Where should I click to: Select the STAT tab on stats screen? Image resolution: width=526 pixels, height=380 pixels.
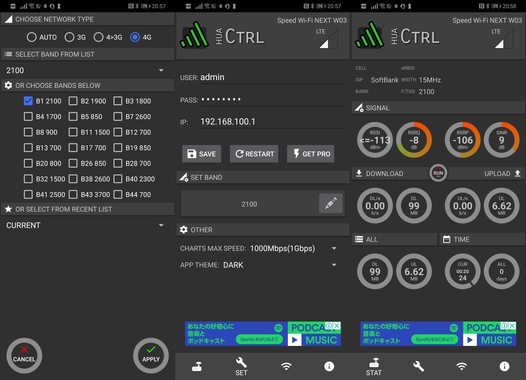(374, 366)
